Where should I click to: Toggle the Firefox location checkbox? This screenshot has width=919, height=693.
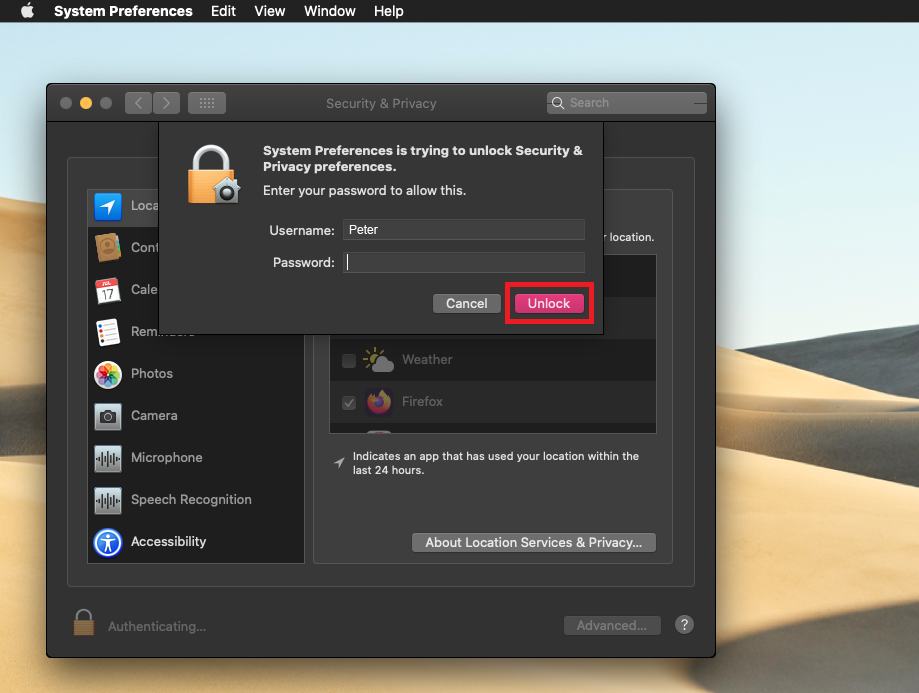click(x=349, y=402)
